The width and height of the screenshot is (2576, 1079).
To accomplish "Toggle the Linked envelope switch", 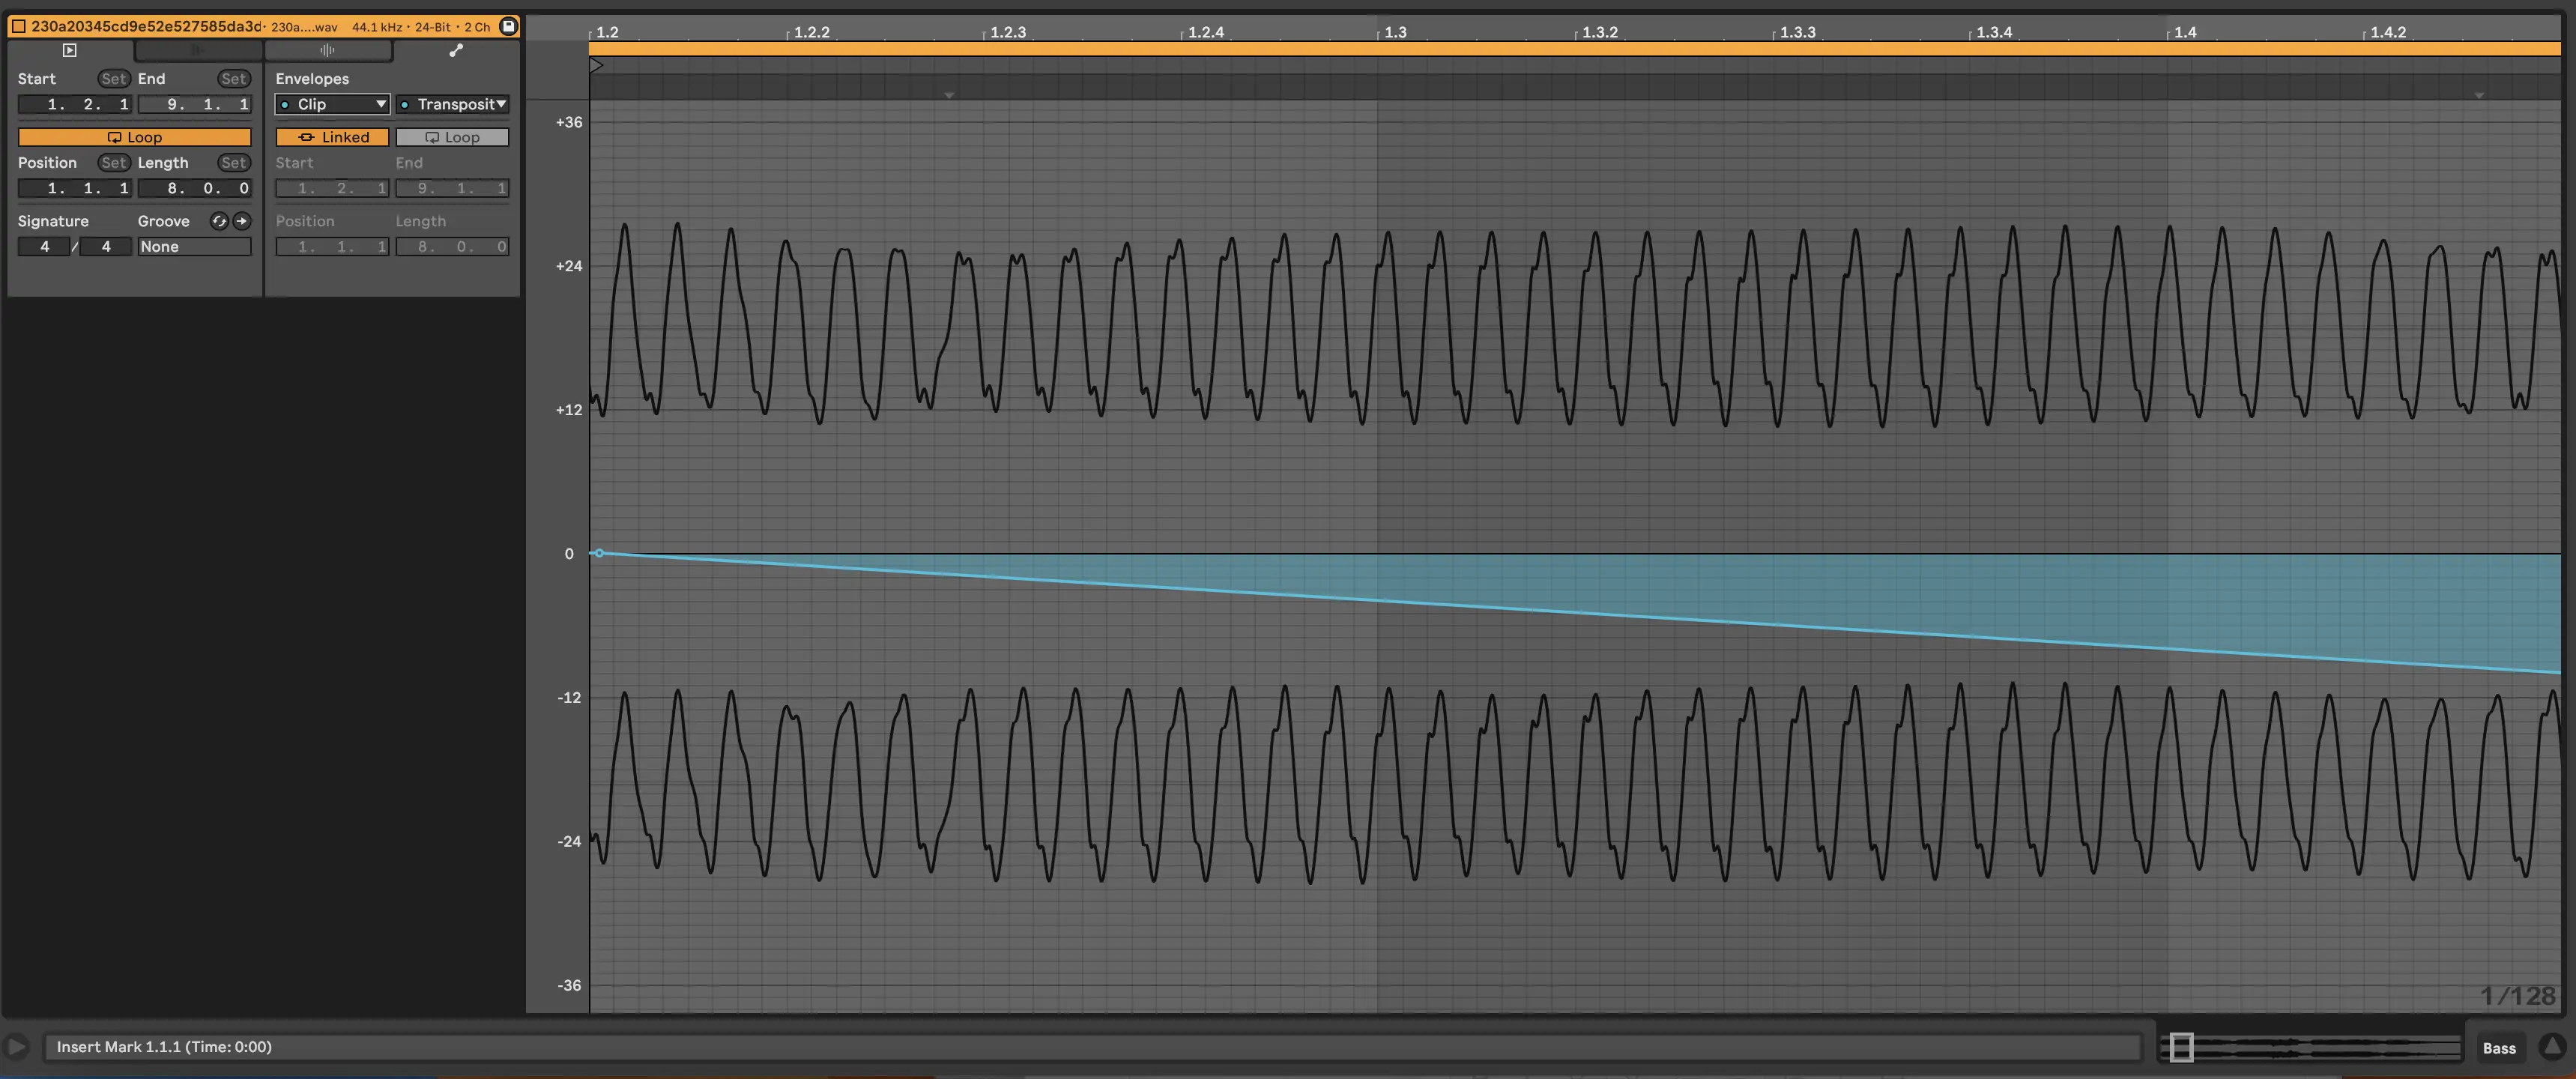I will [332, 137].
